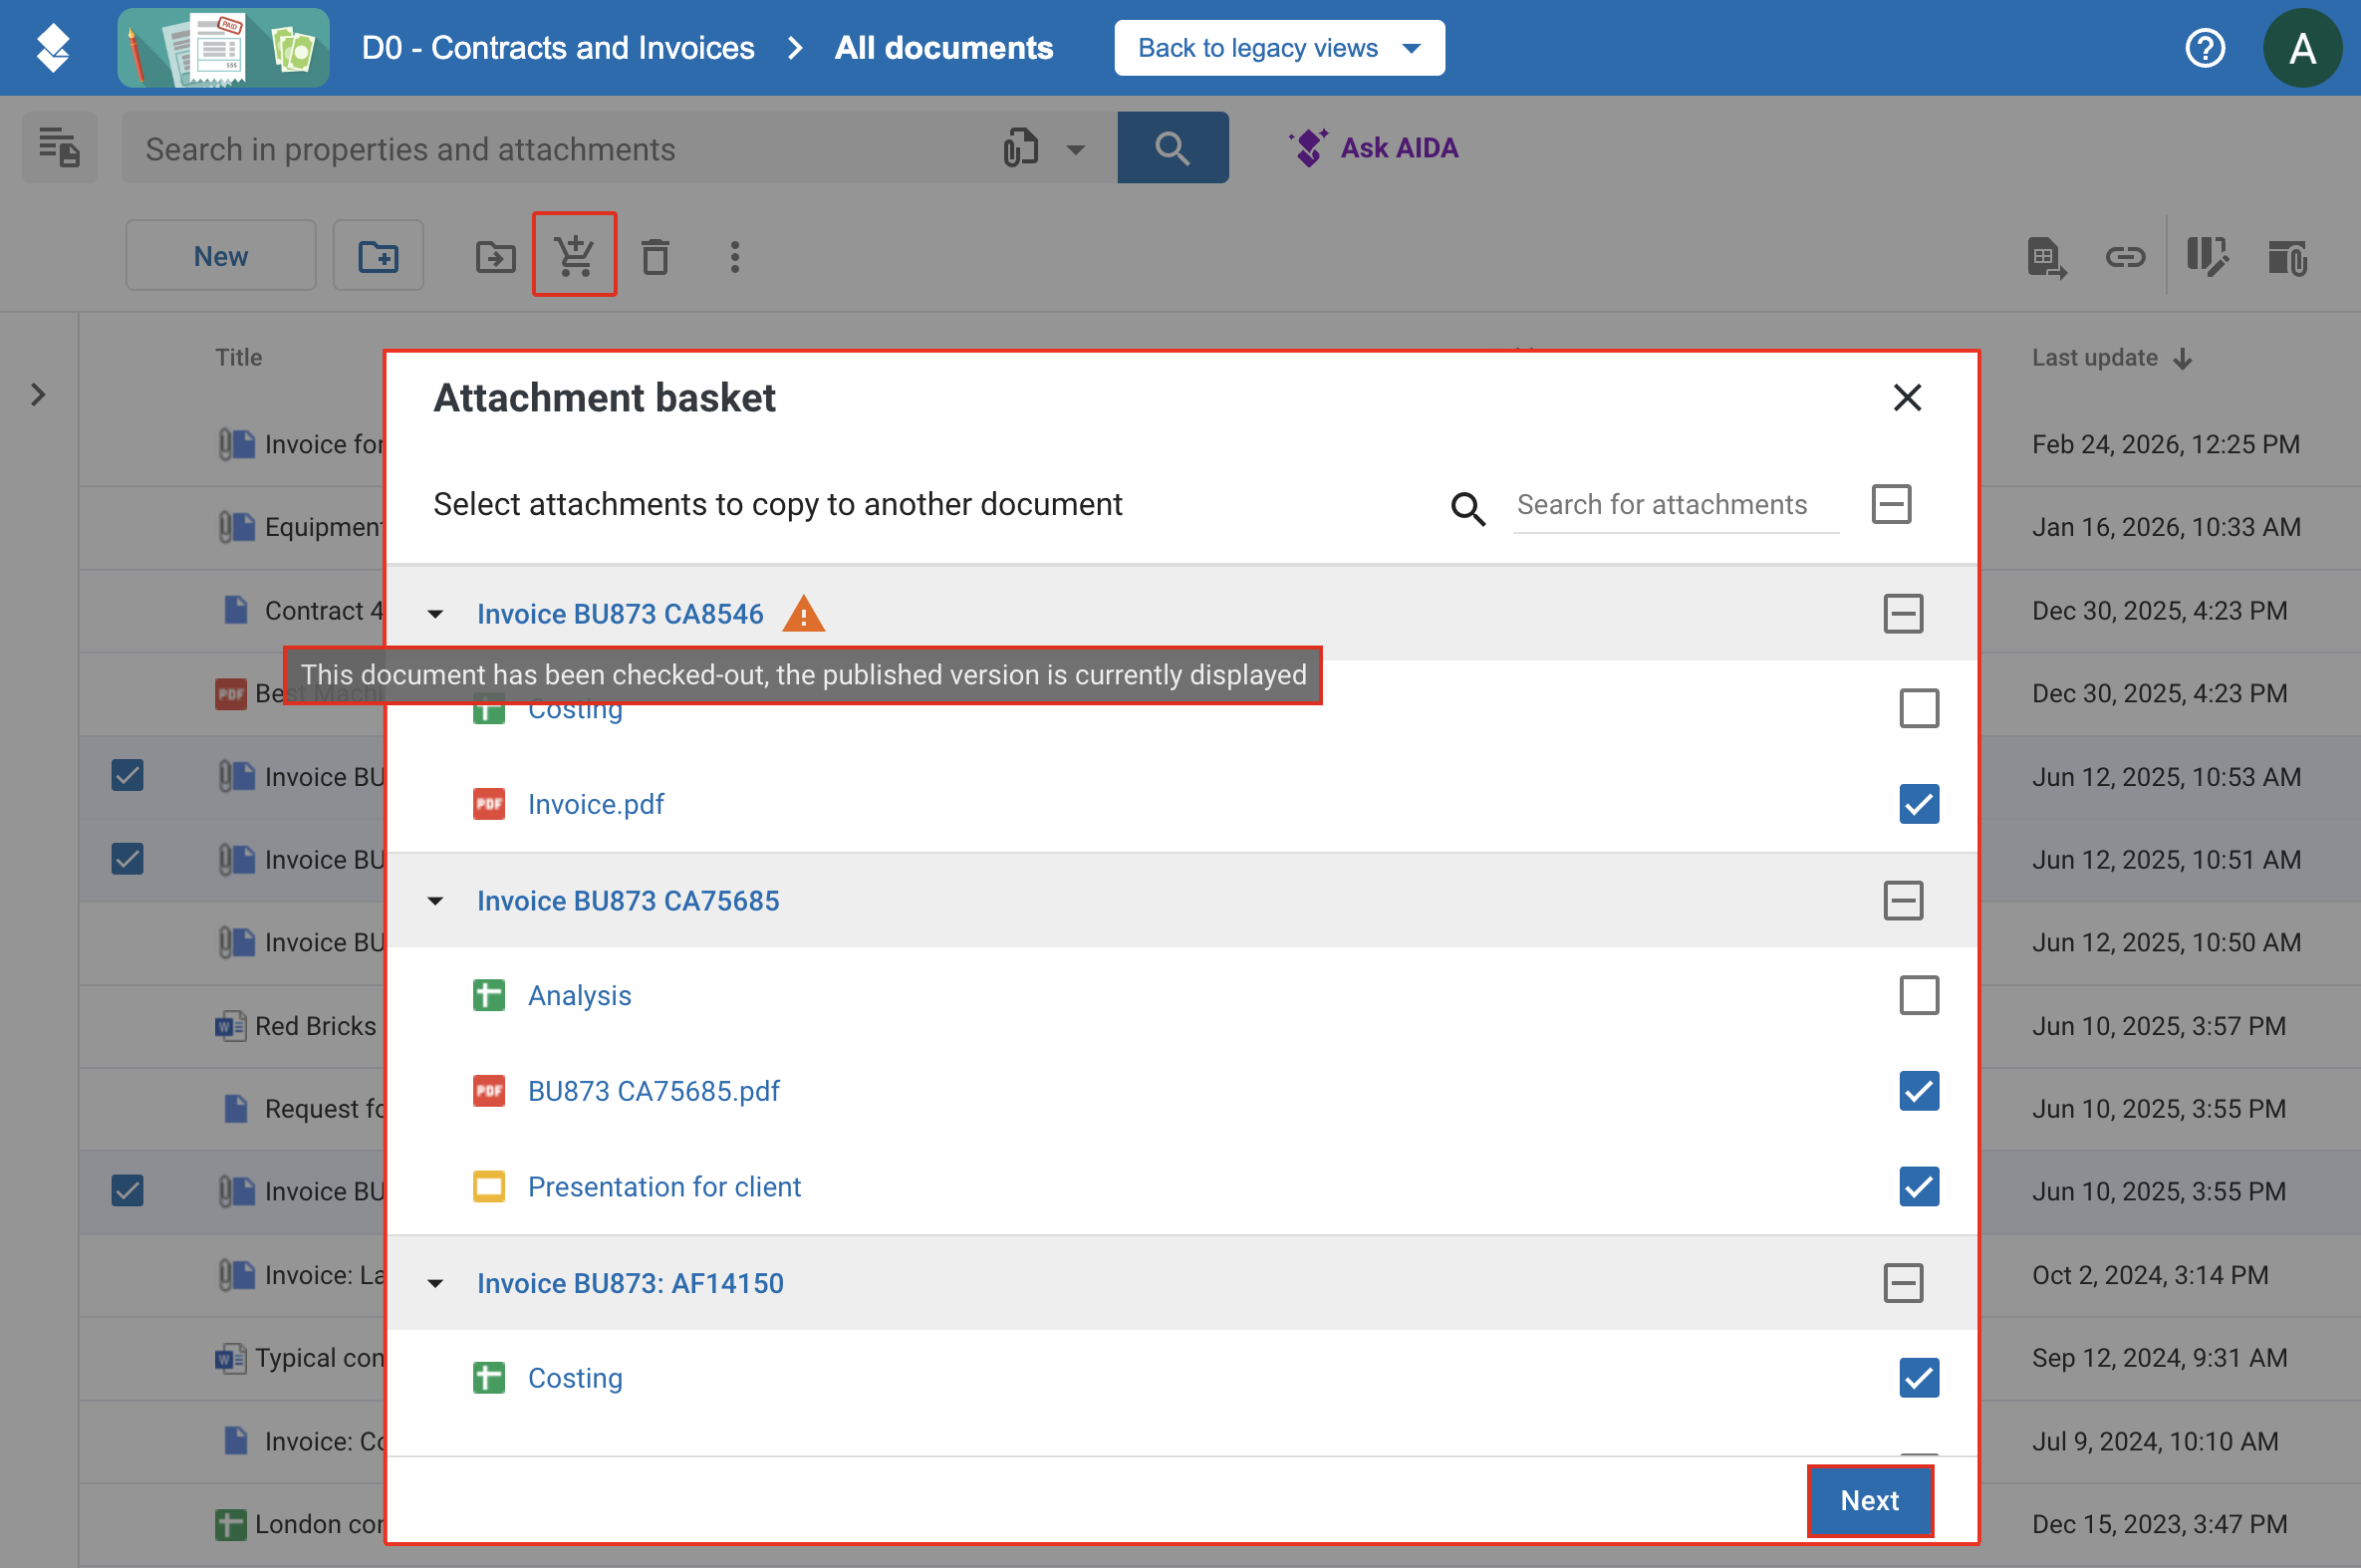The image size is (2361, 1568).
Task: Collapse the Invoice BU873 CA8546 group arrow
Action: (x=435, y=614)
